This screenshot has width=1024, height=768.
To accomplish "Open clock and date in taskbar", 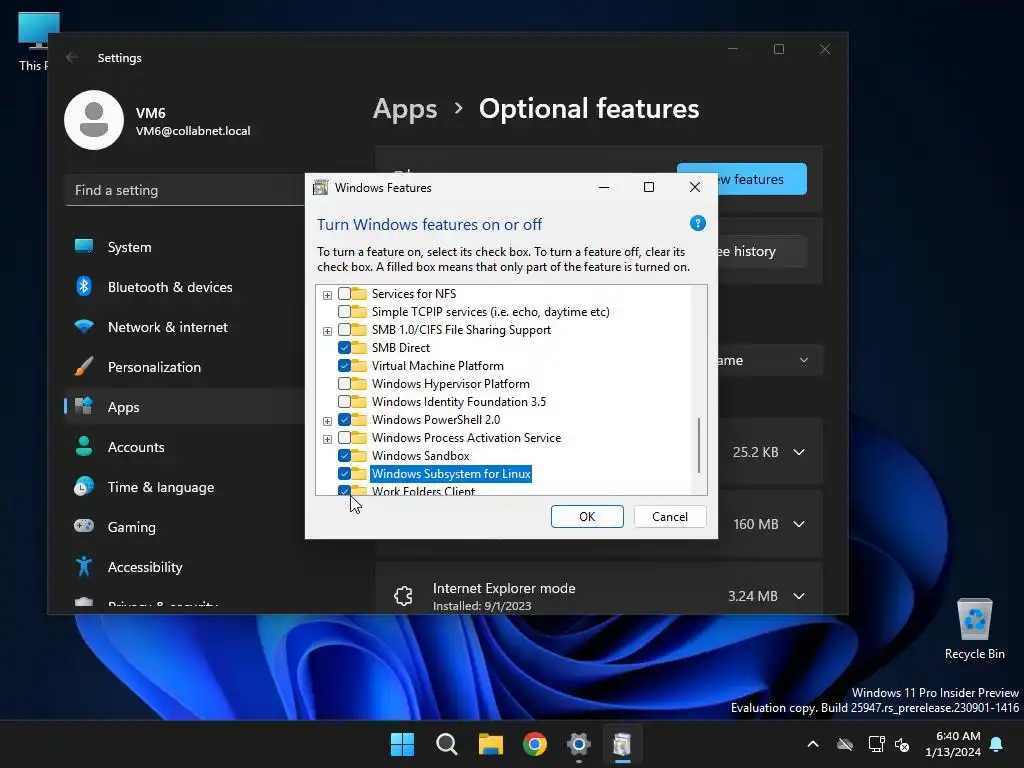I will pos(952,744).
